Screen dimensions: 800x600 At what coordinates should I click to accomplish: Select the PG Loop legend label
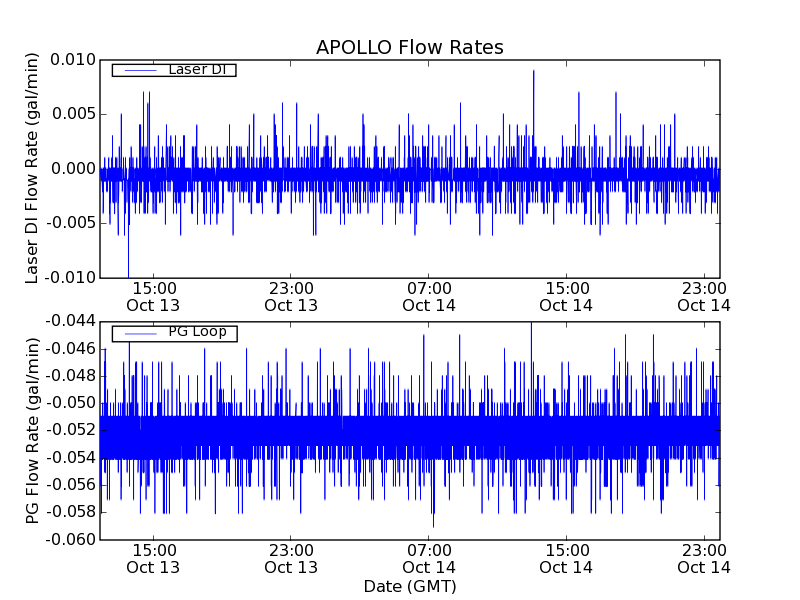point(197,332)
